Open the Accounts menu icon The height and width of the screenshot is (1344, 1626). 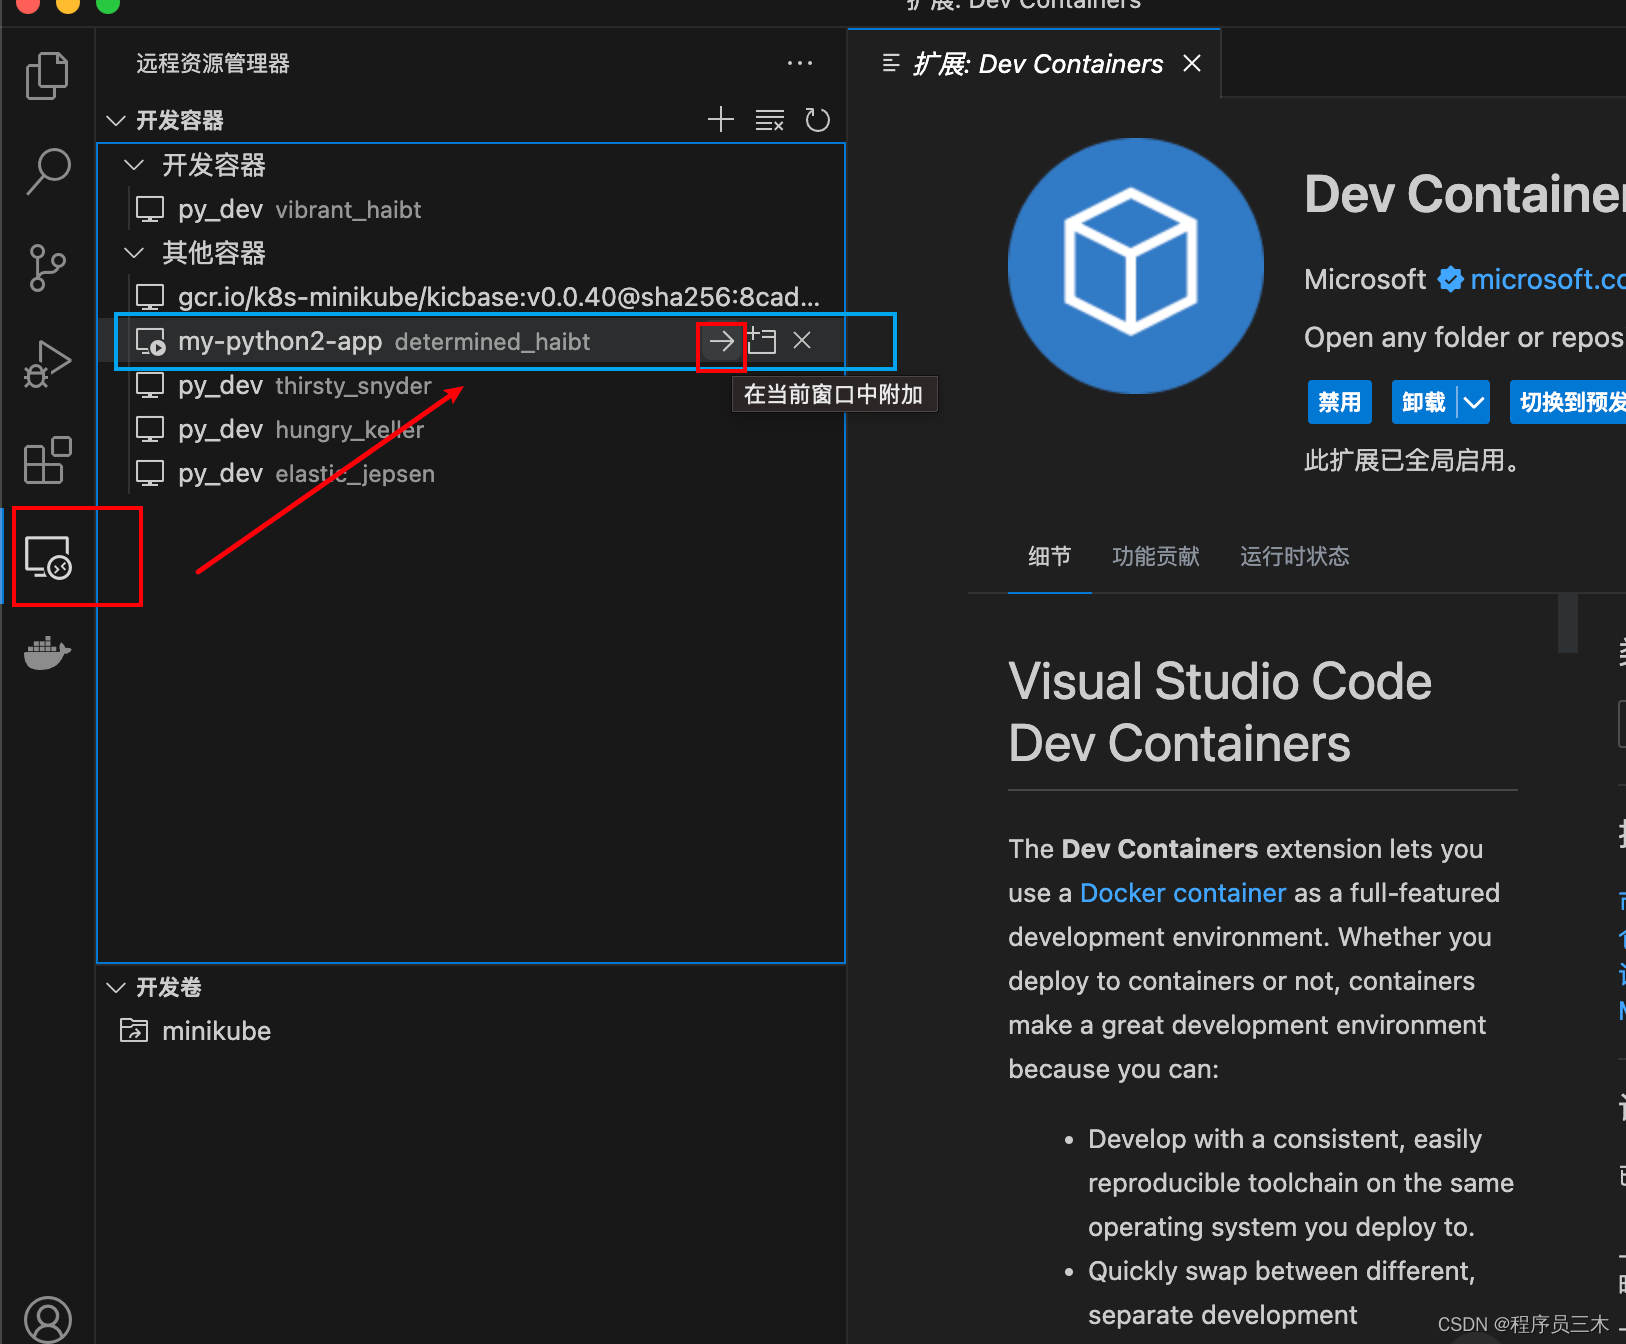[x=47, y=1319]
